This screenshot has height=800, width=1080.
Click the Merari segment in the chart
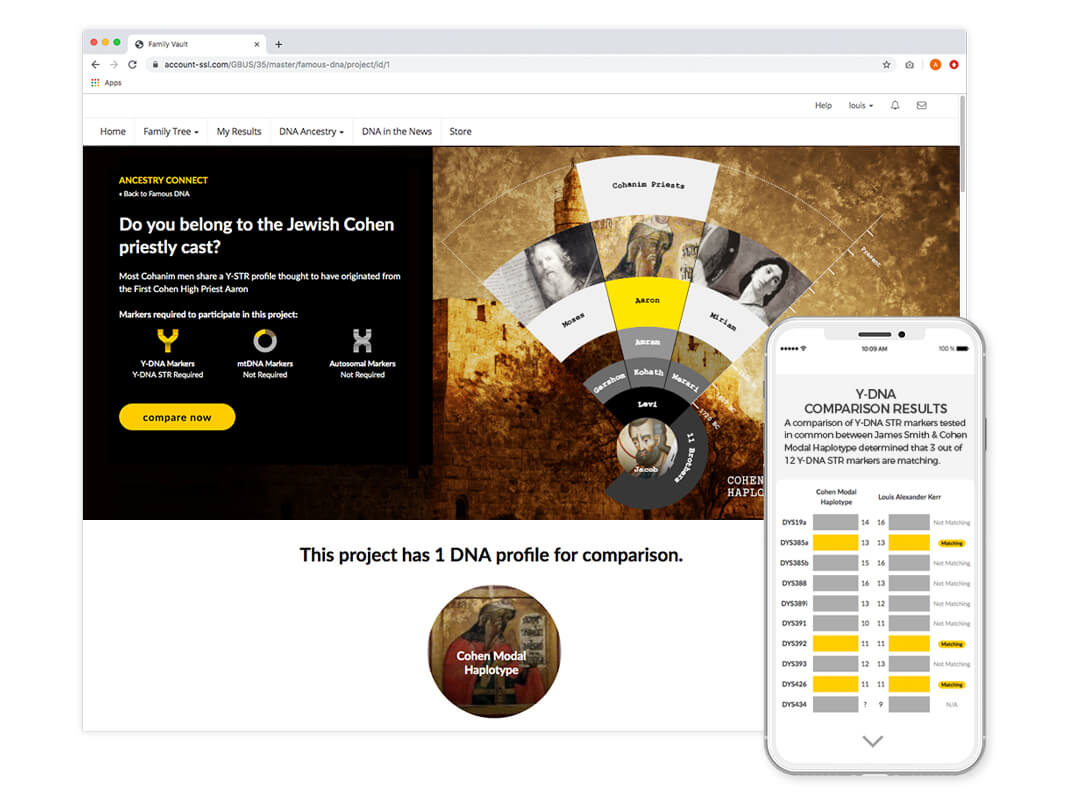tap(685, 382)
